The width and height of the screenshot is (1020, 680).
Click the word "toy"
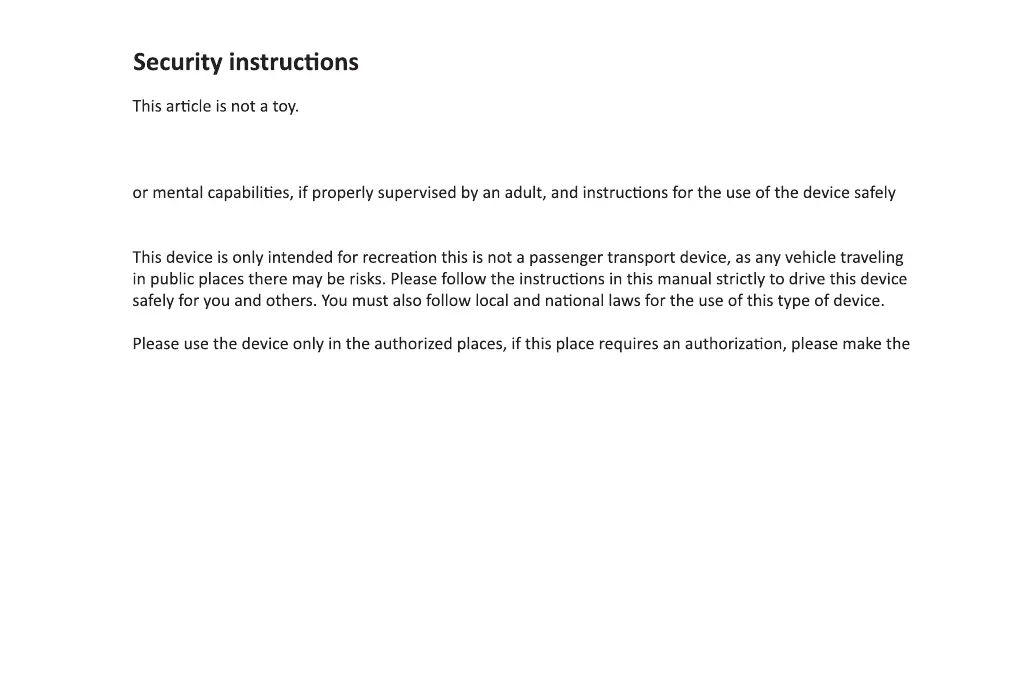pos(285,107)
